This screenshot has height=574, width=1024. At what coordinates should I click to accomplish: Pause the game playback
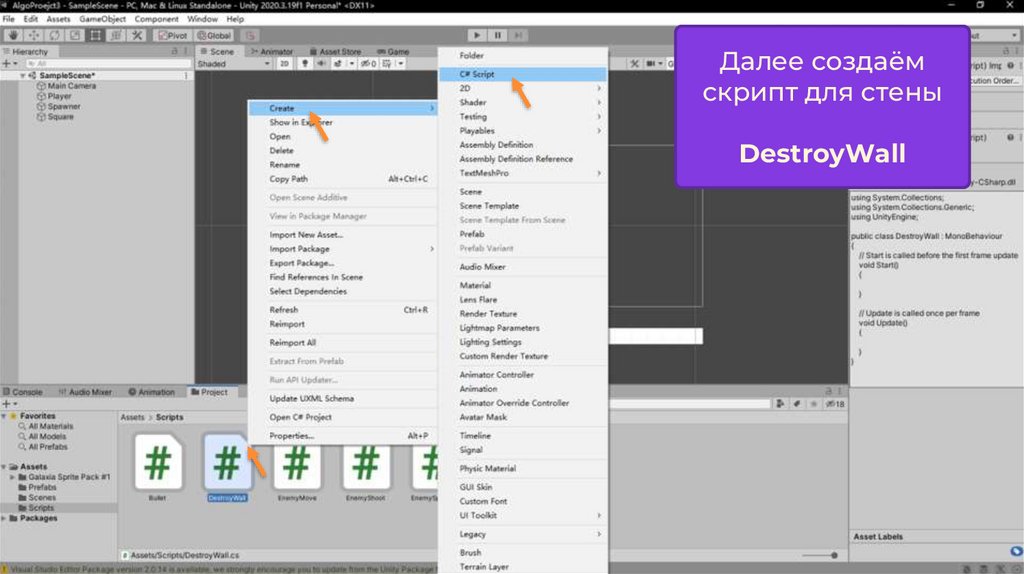(x=498, y=35)
